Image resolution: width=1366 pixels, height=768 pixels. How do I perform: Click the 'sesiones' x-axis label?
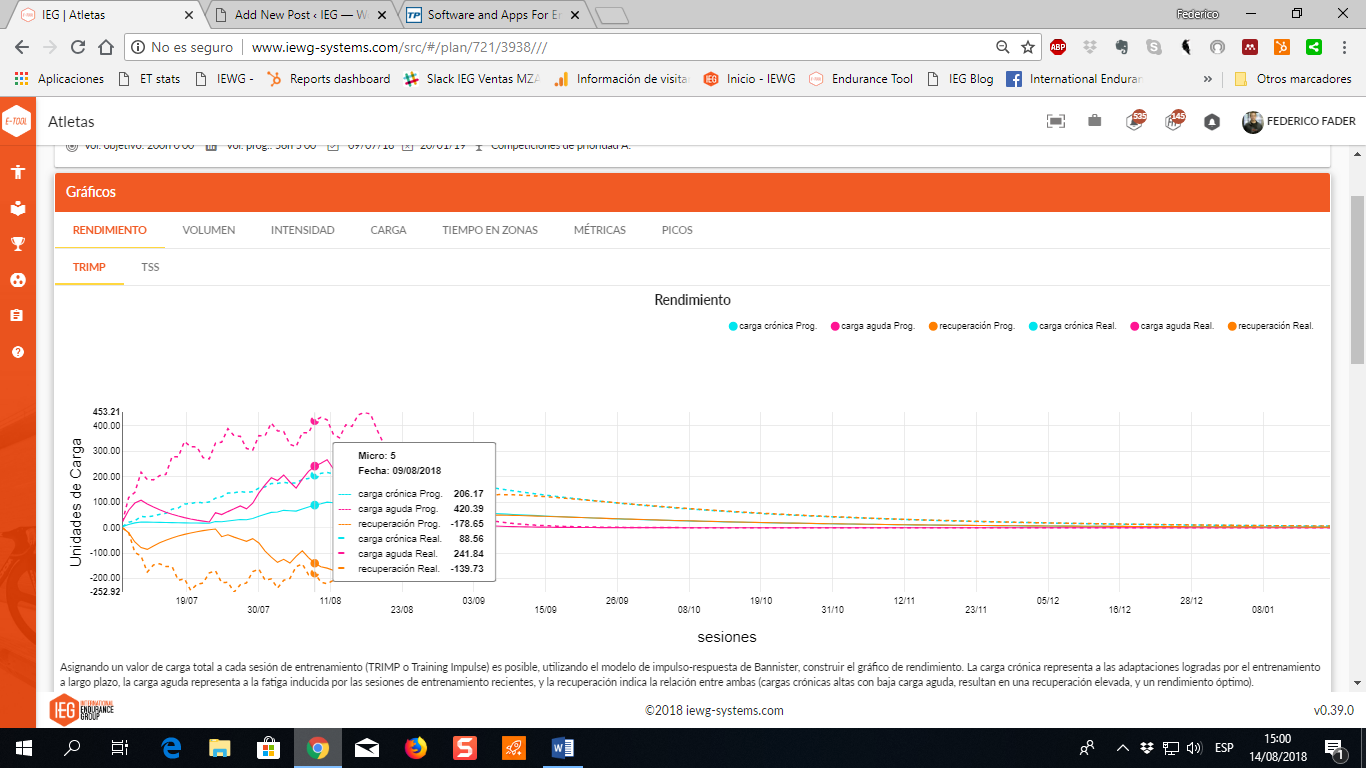(x=727, y=637)
